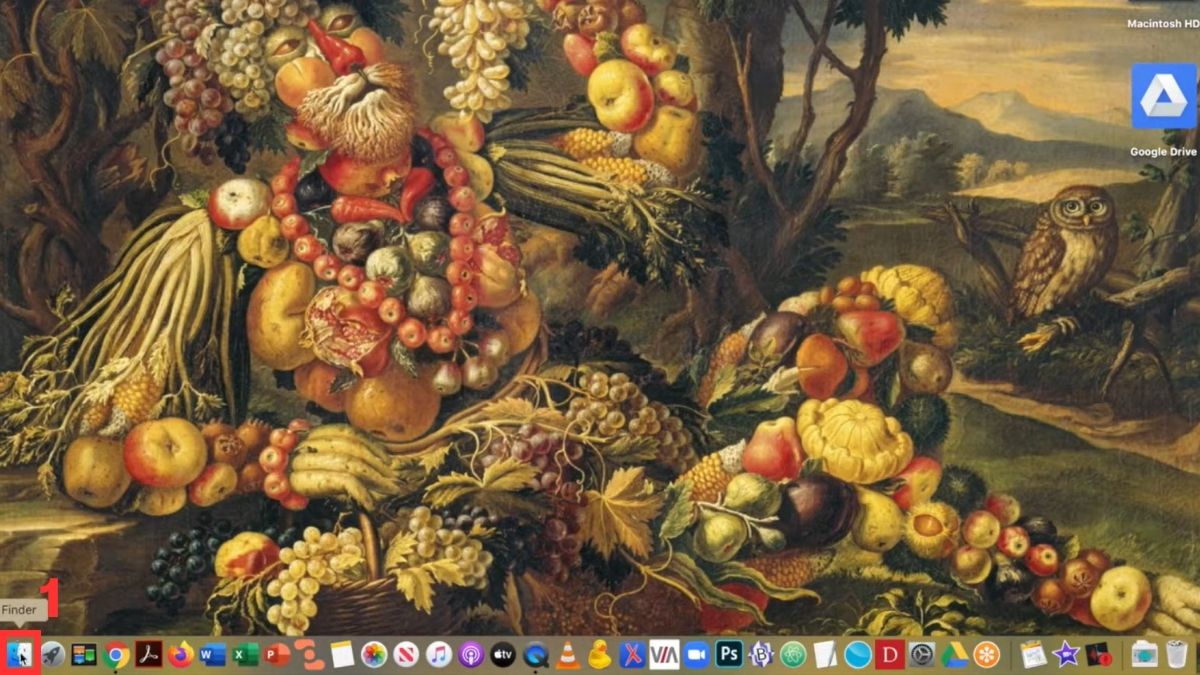
Task: Start PowerPoint from the Dock
Action: 277,655
